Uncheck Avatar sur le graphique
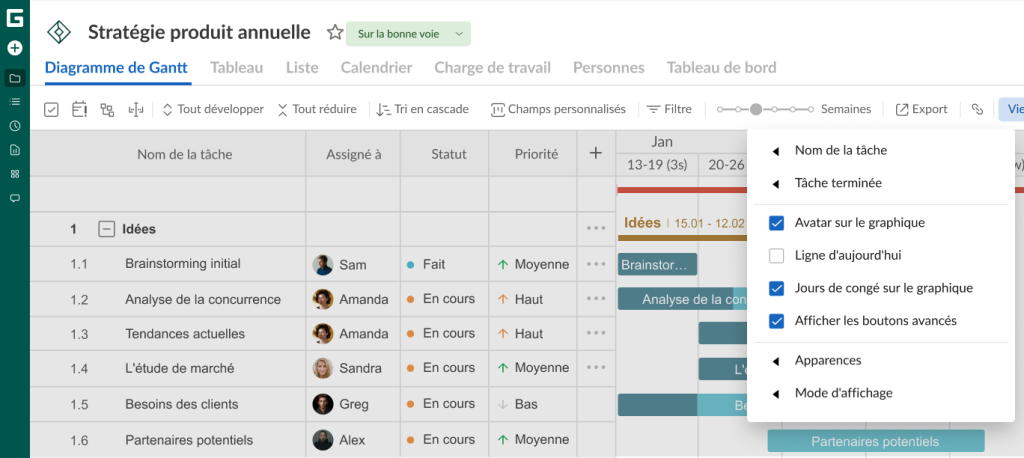Image resolution: width=1024 pixels, height=458 pixels. tap(776, 223)
